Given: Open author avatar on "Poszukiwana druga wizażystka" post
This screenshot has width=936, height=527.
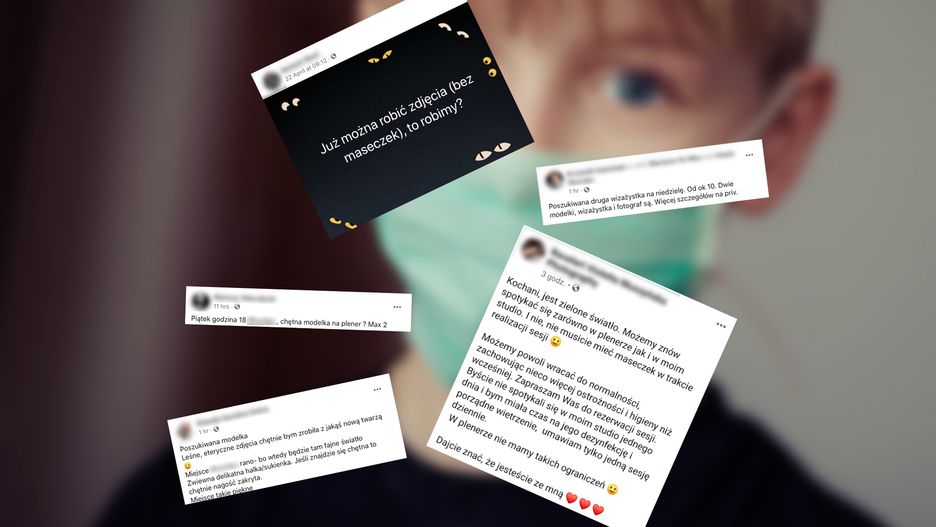Looking at the screenshot, I should [555, 178].
